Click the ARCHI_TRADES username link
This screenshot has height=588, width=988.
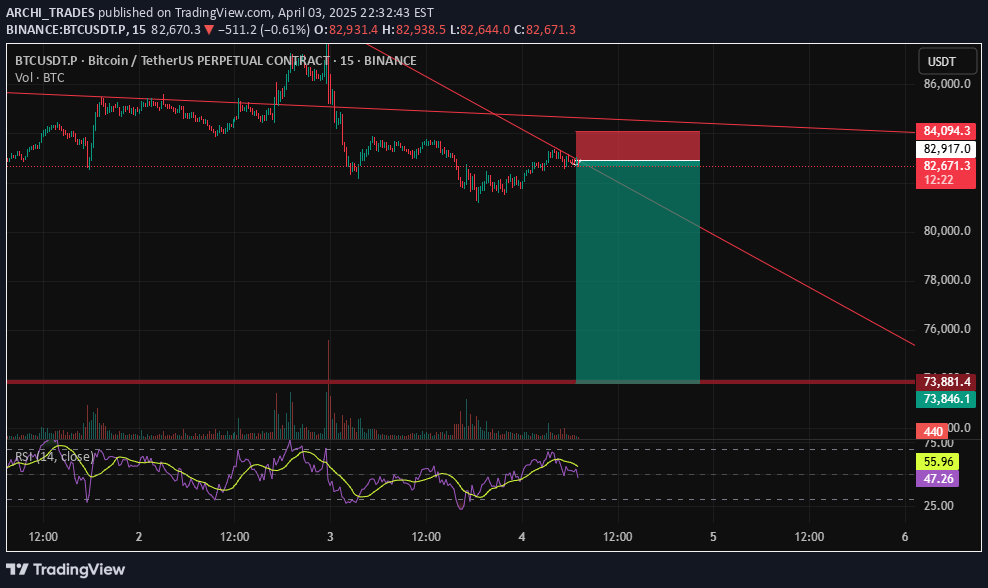click(x=49, y=13)
